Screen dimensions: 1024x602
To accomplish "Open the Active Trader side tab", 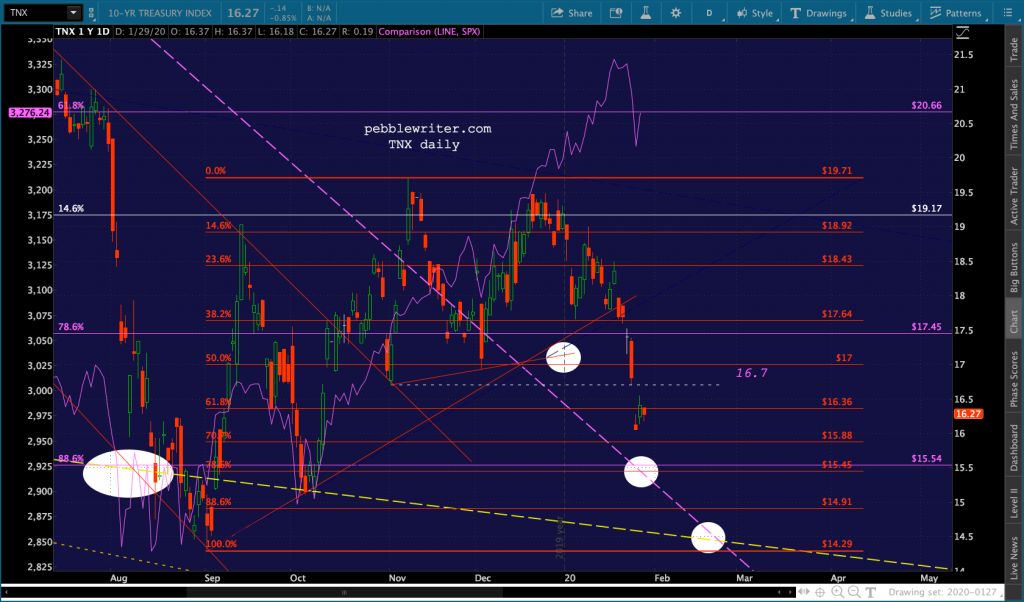I will 1014,196.
